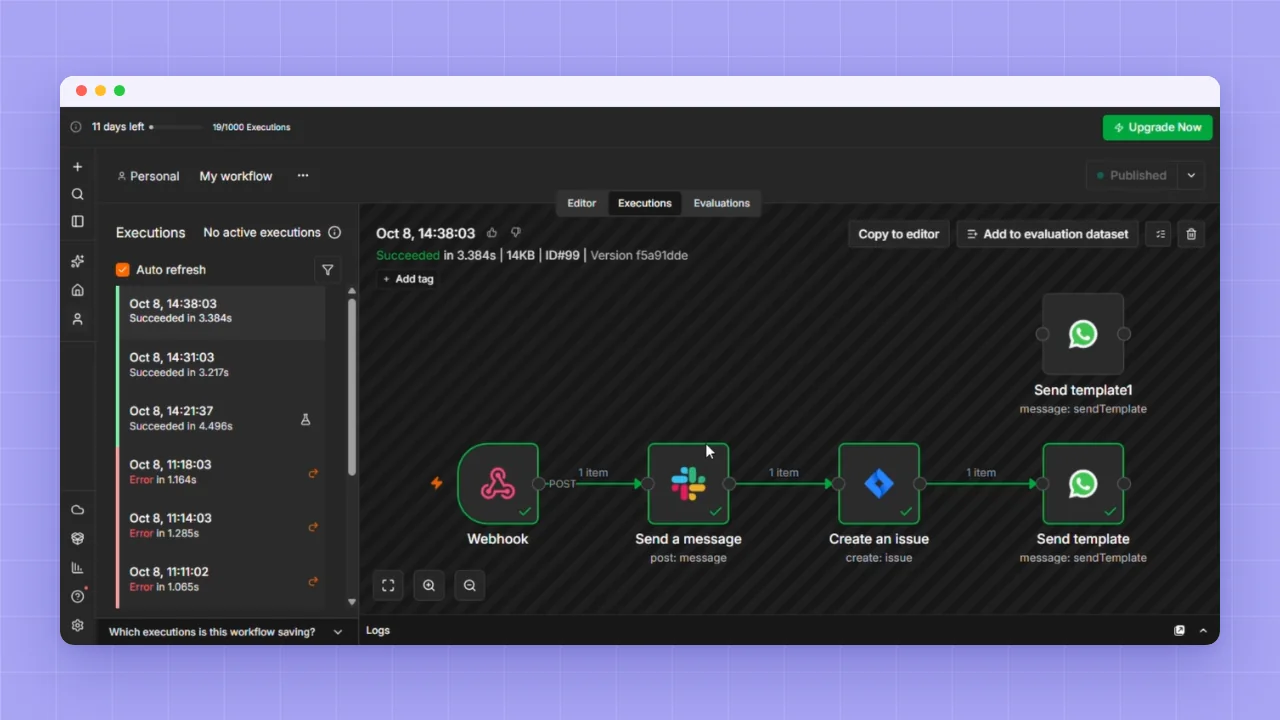
Task: Open the help question mark icon
Action: (78, 597)
